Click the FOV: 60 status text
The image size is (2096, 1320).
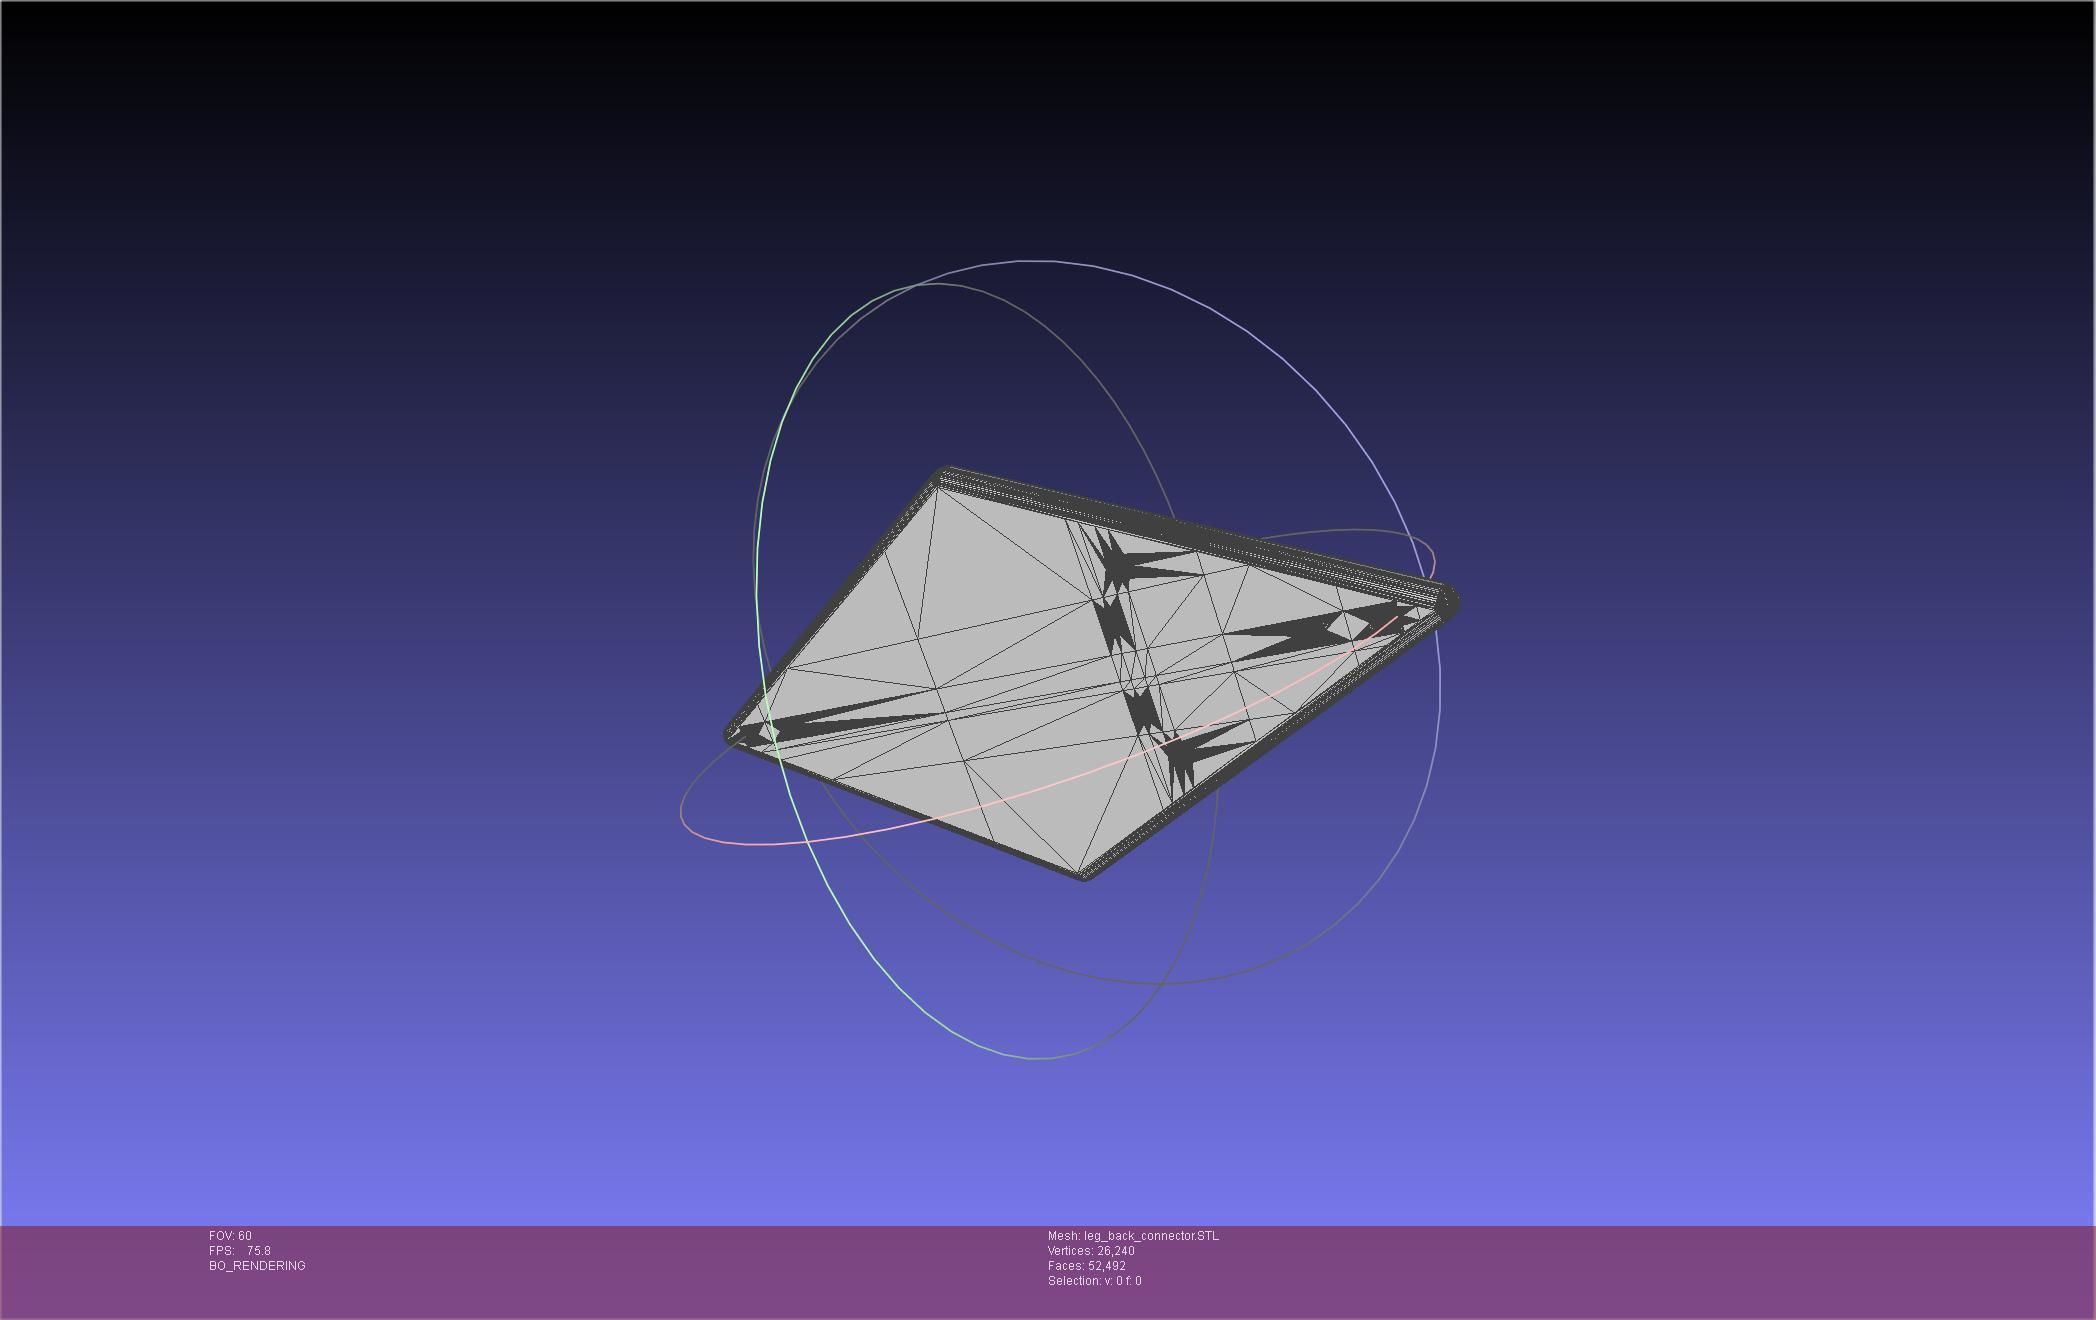(x=230, y=1236)
